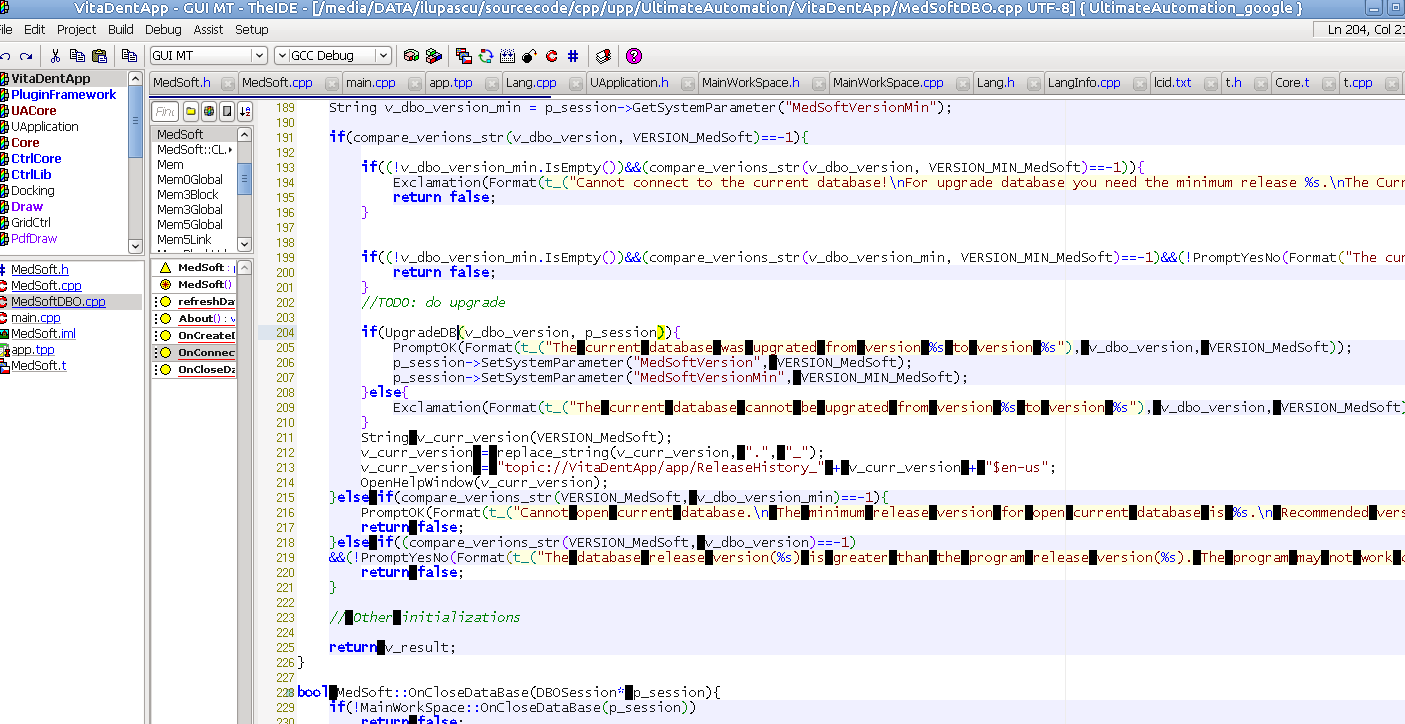Toggle the colorful globe filter in code browser

point(209,111)
